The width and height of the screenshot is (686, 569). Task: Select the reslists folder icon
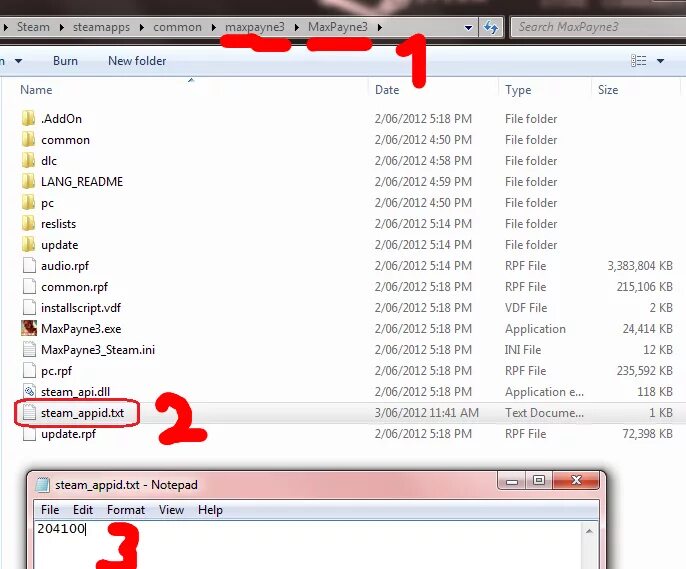(x=28, y=223)
